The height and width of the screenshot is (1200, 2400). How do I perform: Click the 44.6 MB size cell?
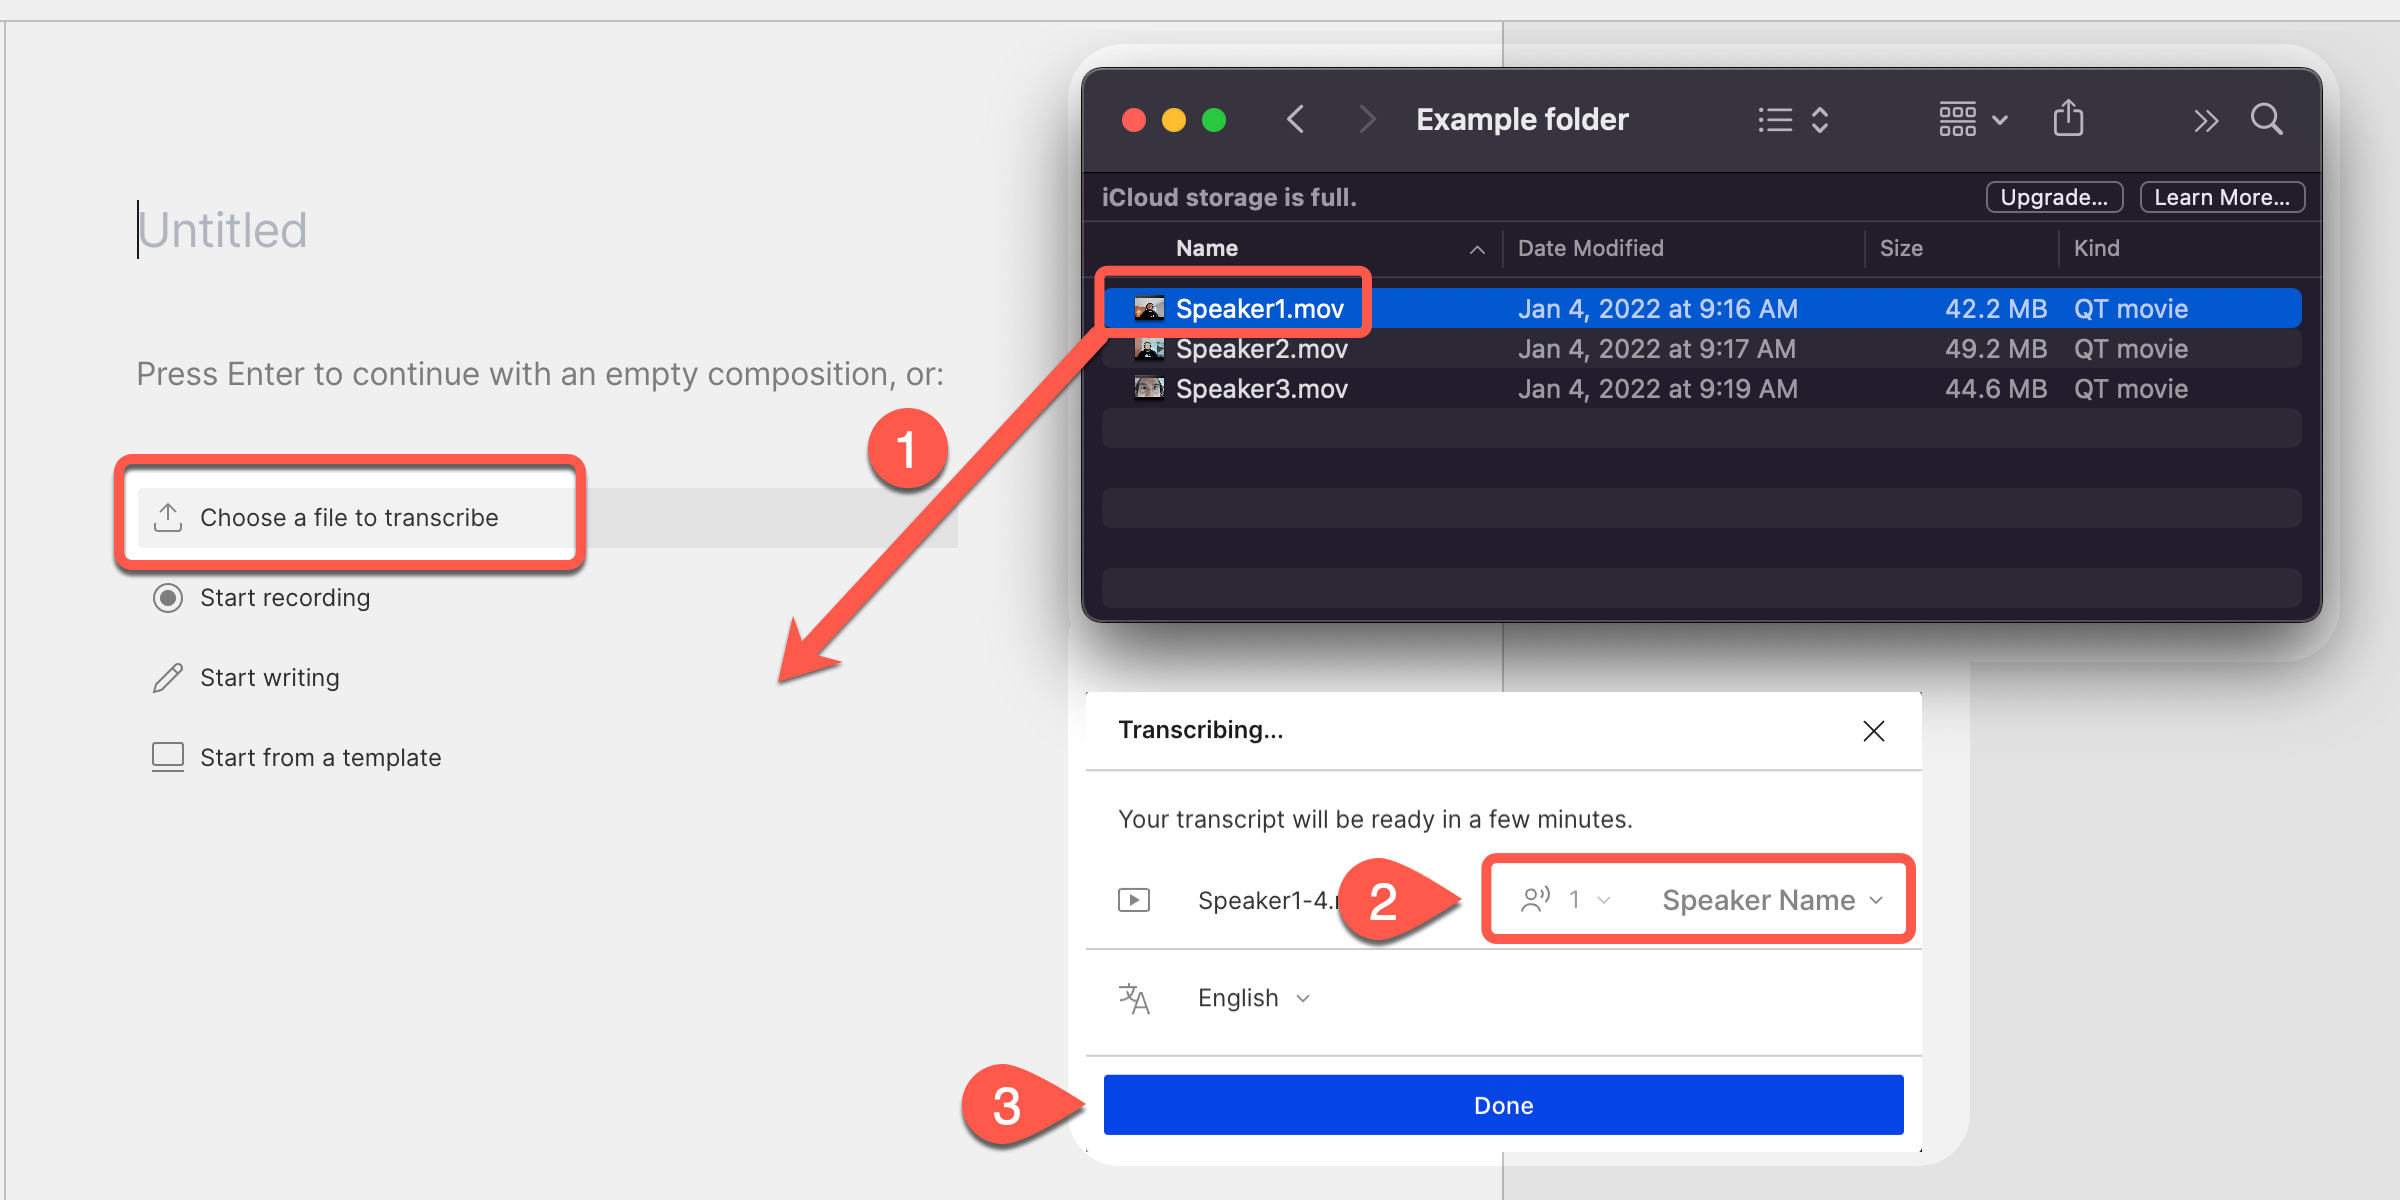coord(1996,388)
